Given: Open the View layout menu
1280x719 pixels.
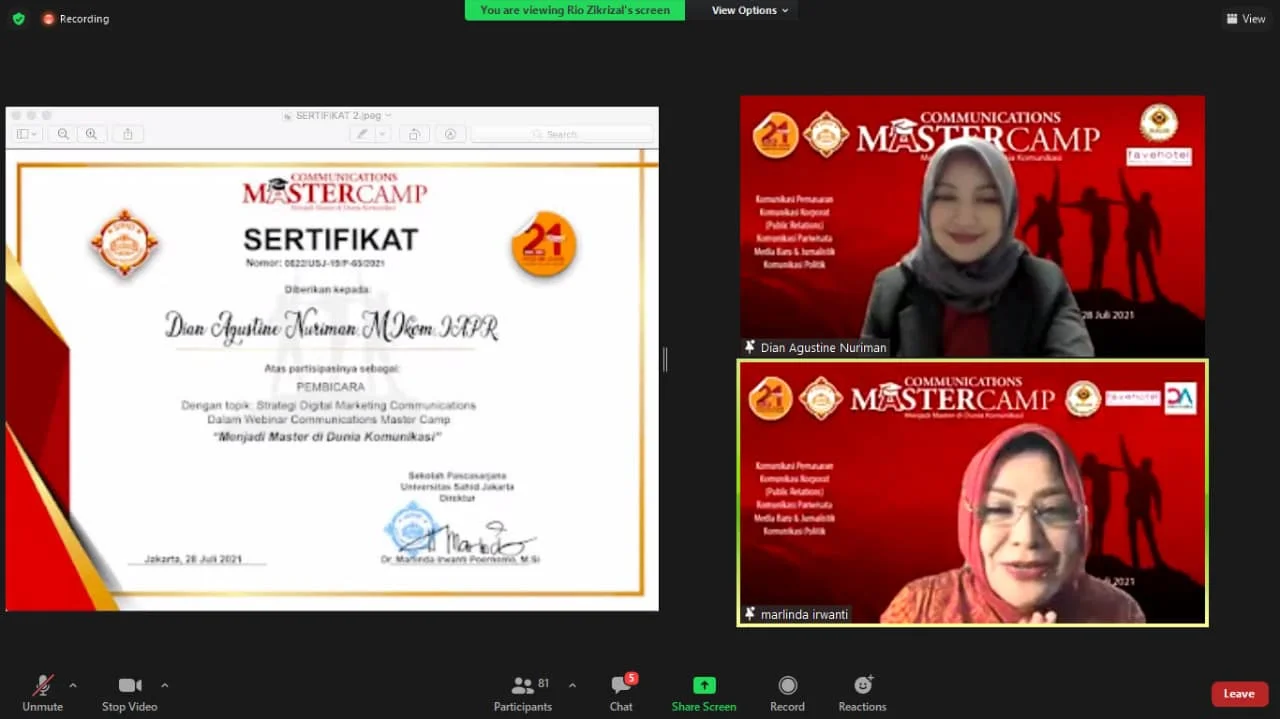Looking at the screenshot, I should pos(1246,18).
